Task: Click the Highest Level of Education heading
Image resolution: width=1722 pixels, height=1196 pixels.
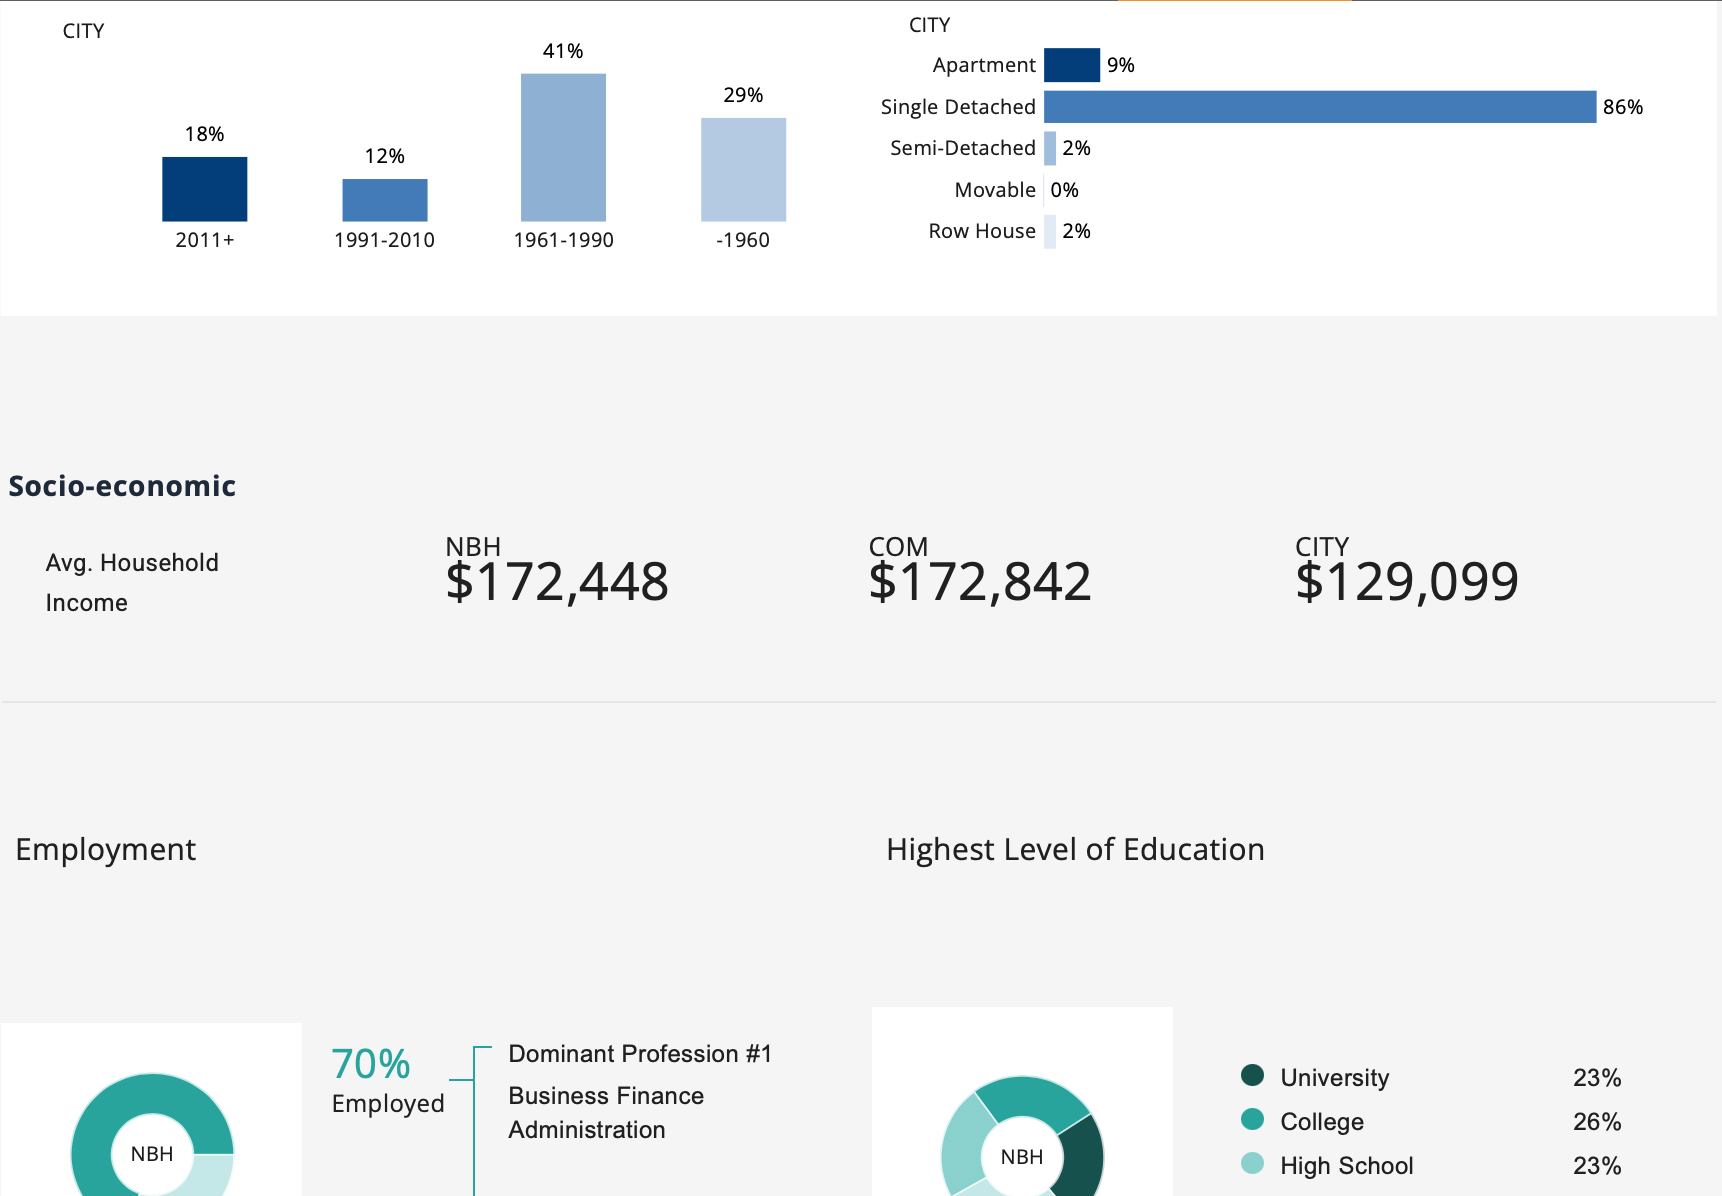Action: click(1075, 849)
